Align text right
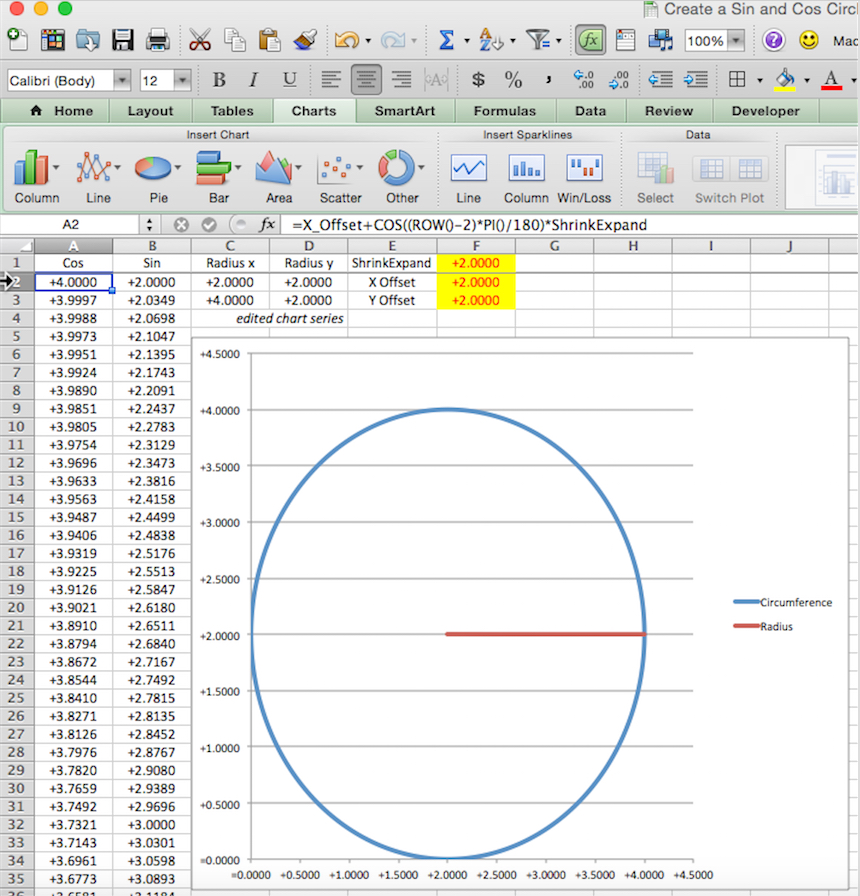860x896 pixels. [402, 80]
